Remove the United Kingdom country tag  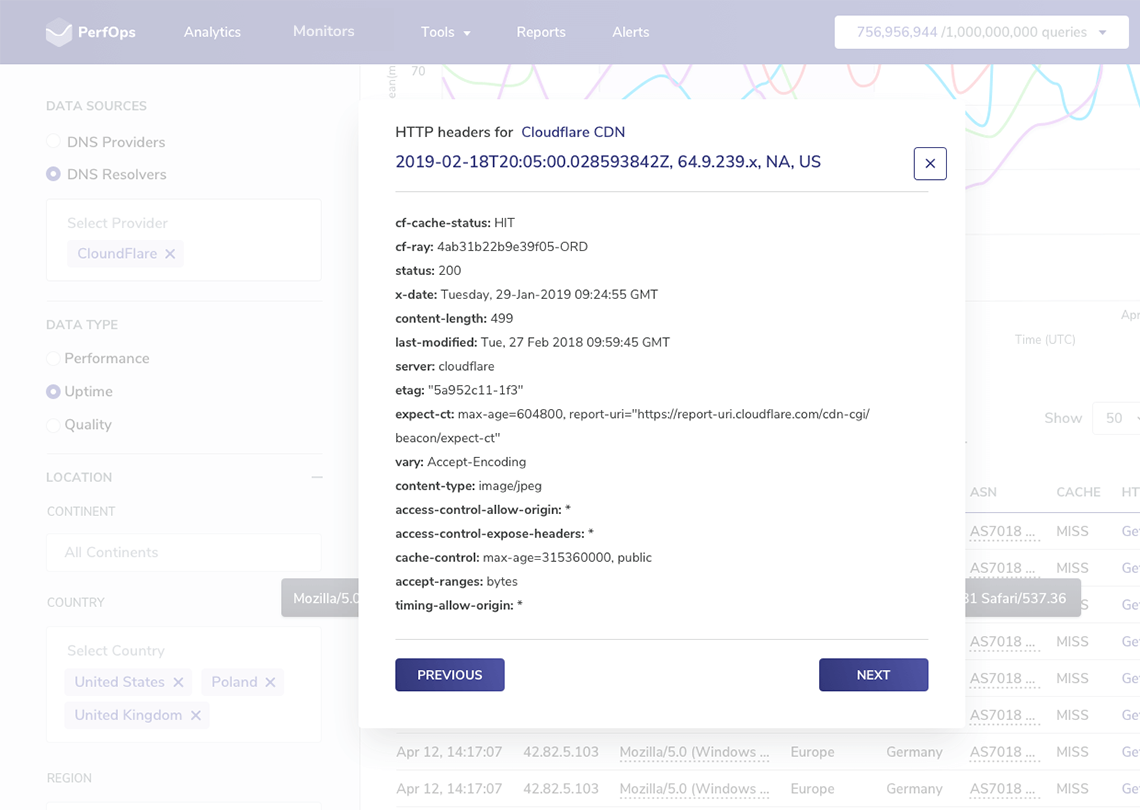pyautogui.click(x=196, y=715)
